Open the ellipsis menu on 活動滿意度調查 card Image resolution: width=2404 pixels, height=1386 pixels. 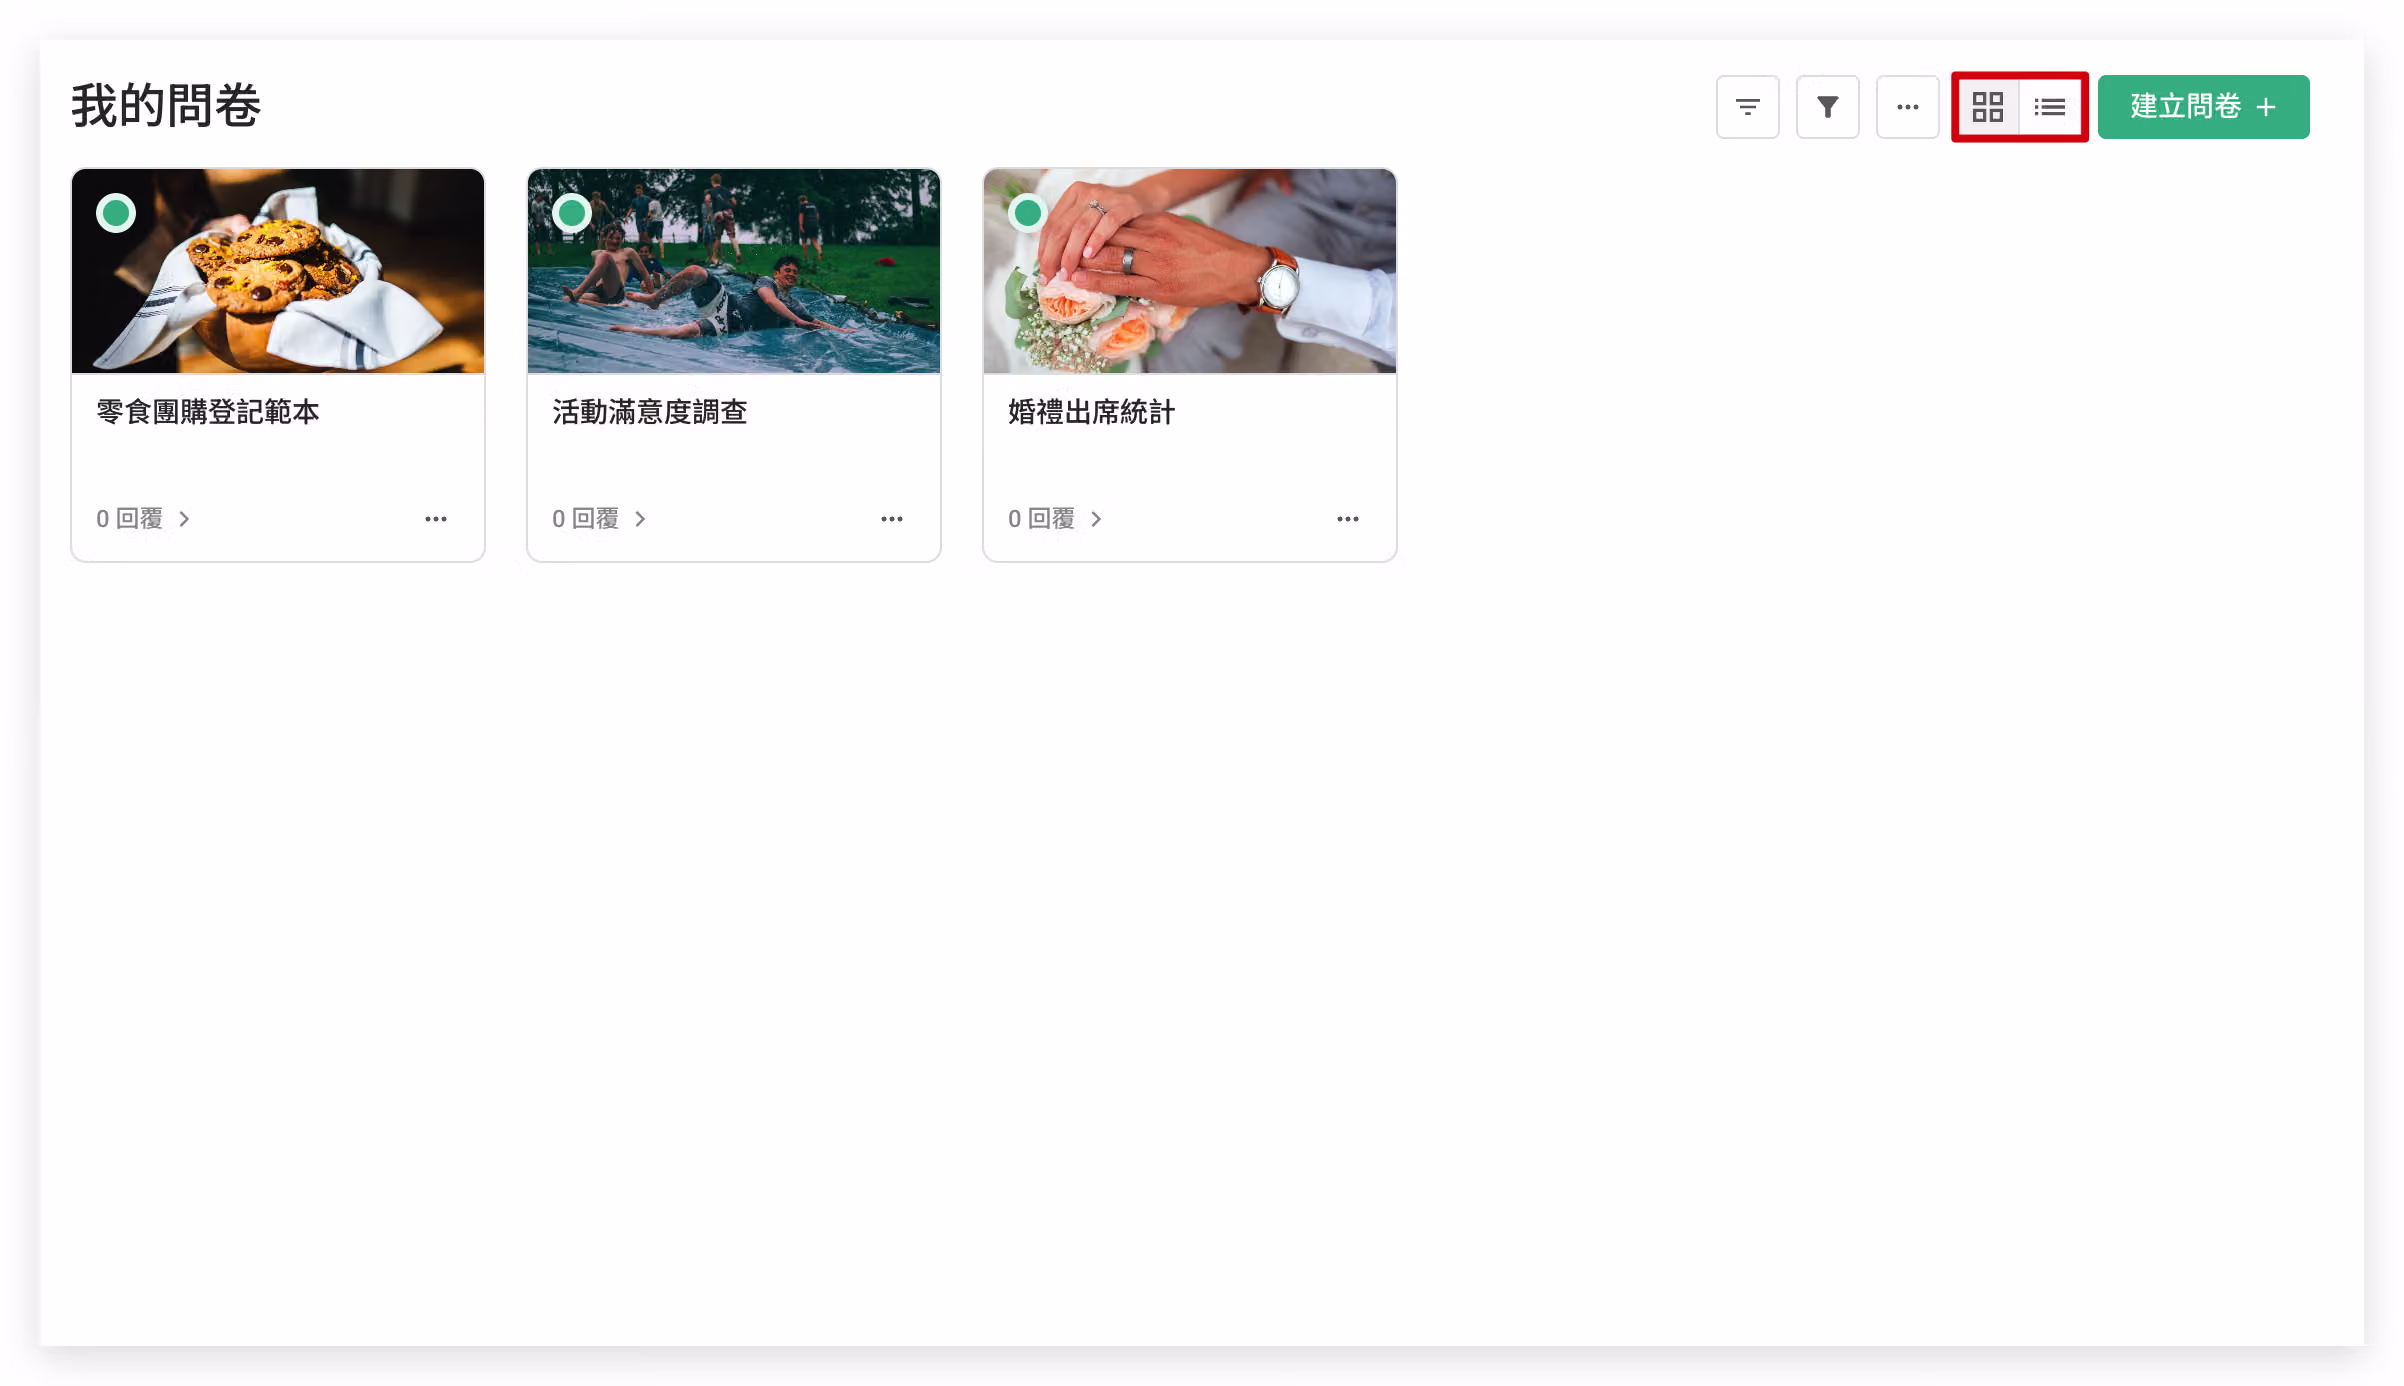coord(892,519)
